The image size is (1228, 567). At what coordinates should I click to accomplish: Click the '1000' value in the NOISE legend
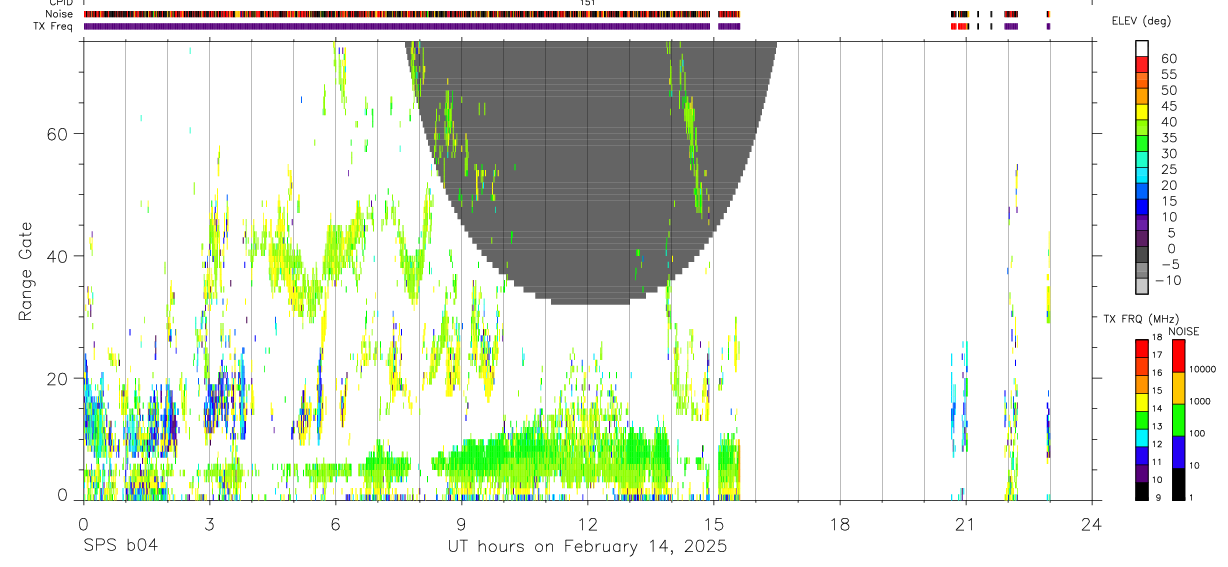point(1199,401)
